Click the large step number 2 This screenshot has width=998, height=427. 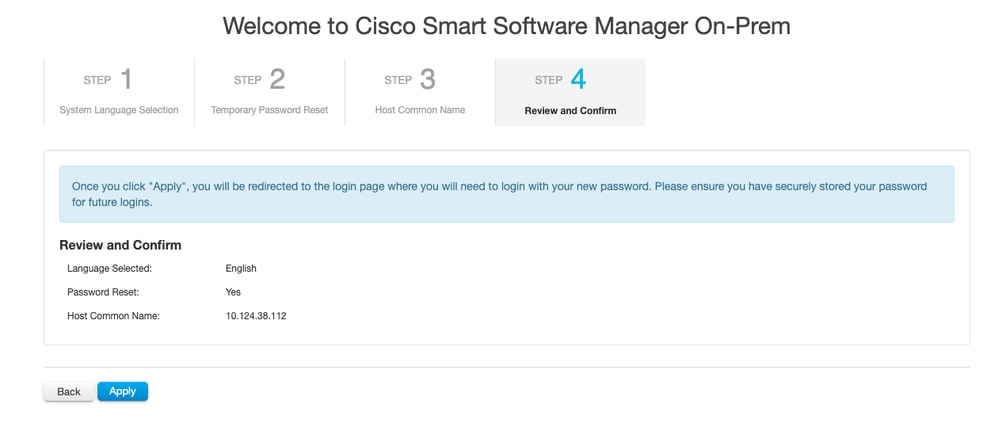[x=277, y=79]
